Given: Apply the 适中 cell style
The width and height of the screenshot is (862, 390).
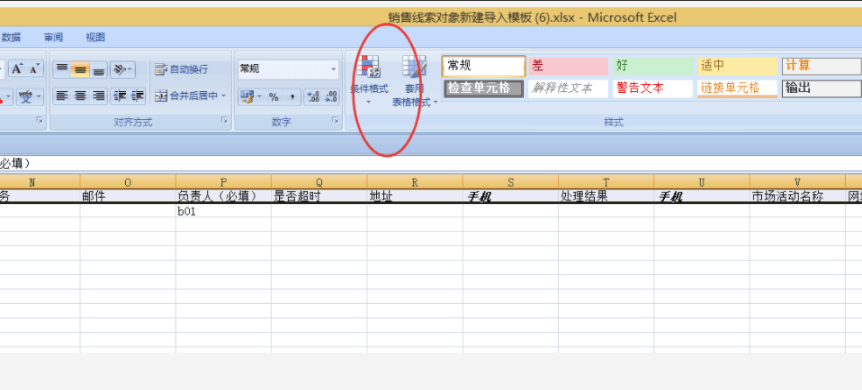Looking at the screenshot, I should pyautogui.click(x=738, y=66).
